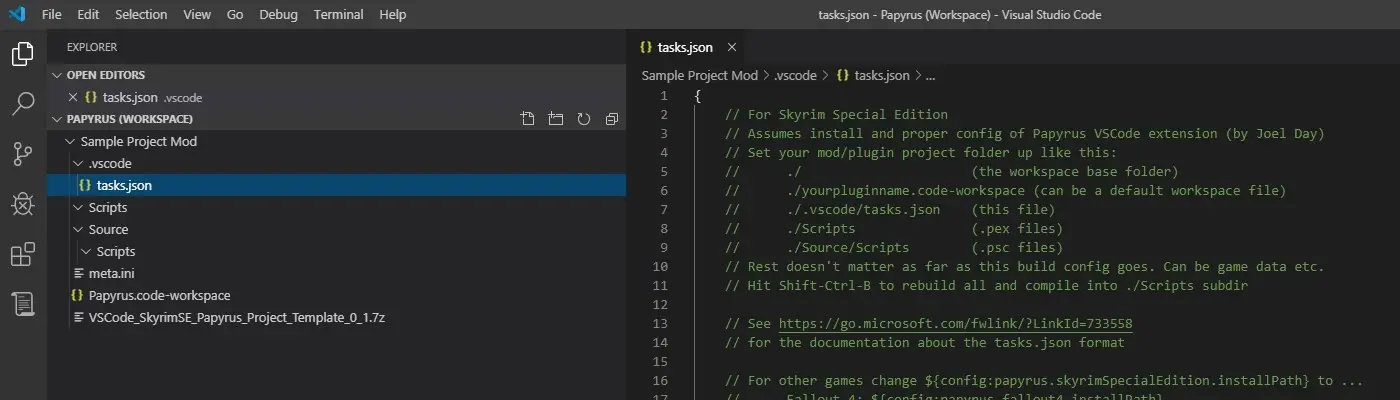The height and width of the screenshot is (400, 1400).
Task: Click the opening brace on line 1
Action: [x=698, y=96]
